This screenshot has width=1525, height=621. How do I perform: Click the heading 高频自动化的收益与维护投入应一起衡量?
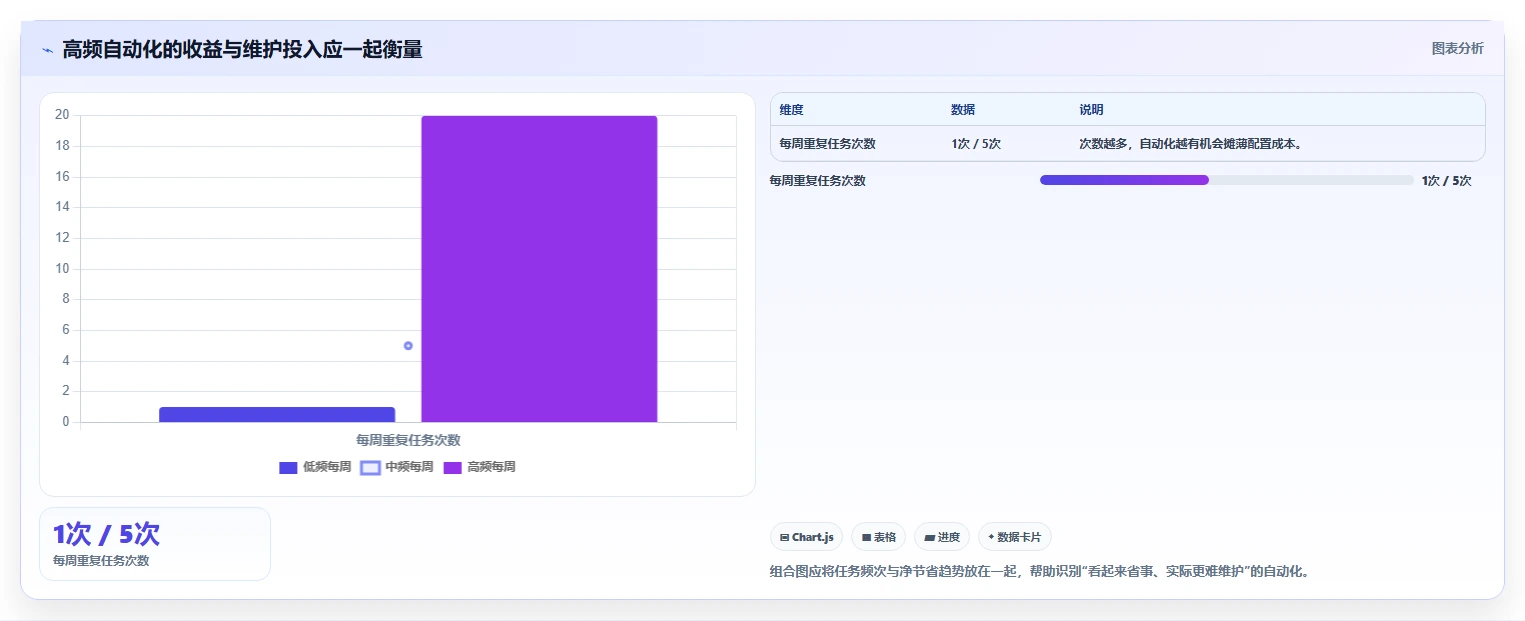(x=242, y=50)
